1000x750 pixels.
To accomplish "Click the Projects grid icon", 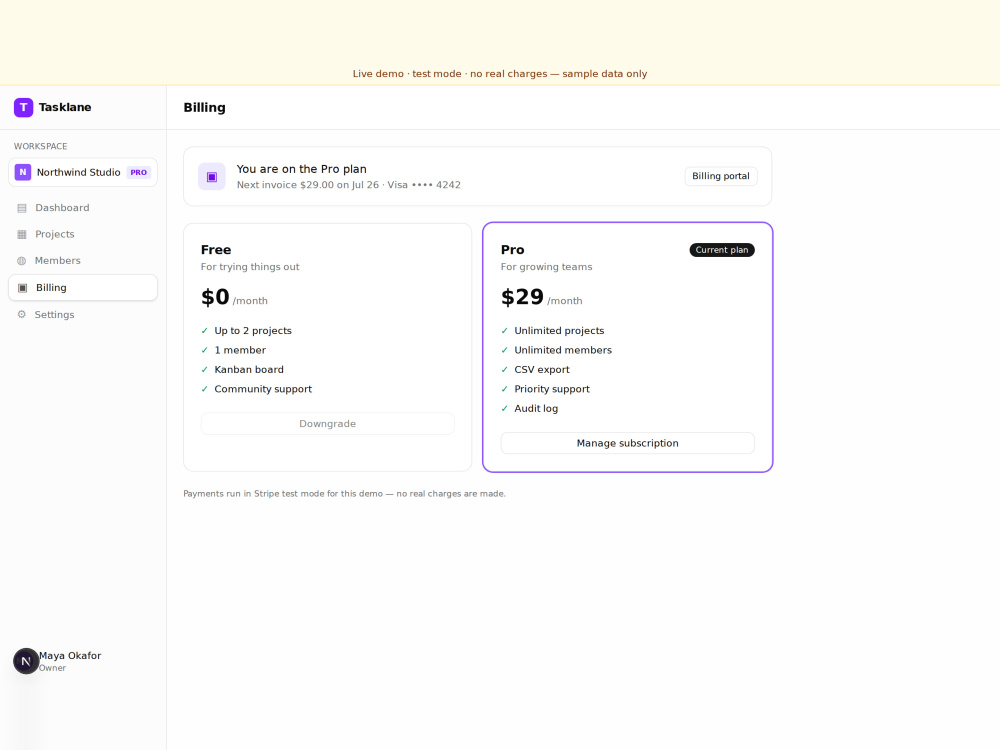I will [x=22, y=234].
